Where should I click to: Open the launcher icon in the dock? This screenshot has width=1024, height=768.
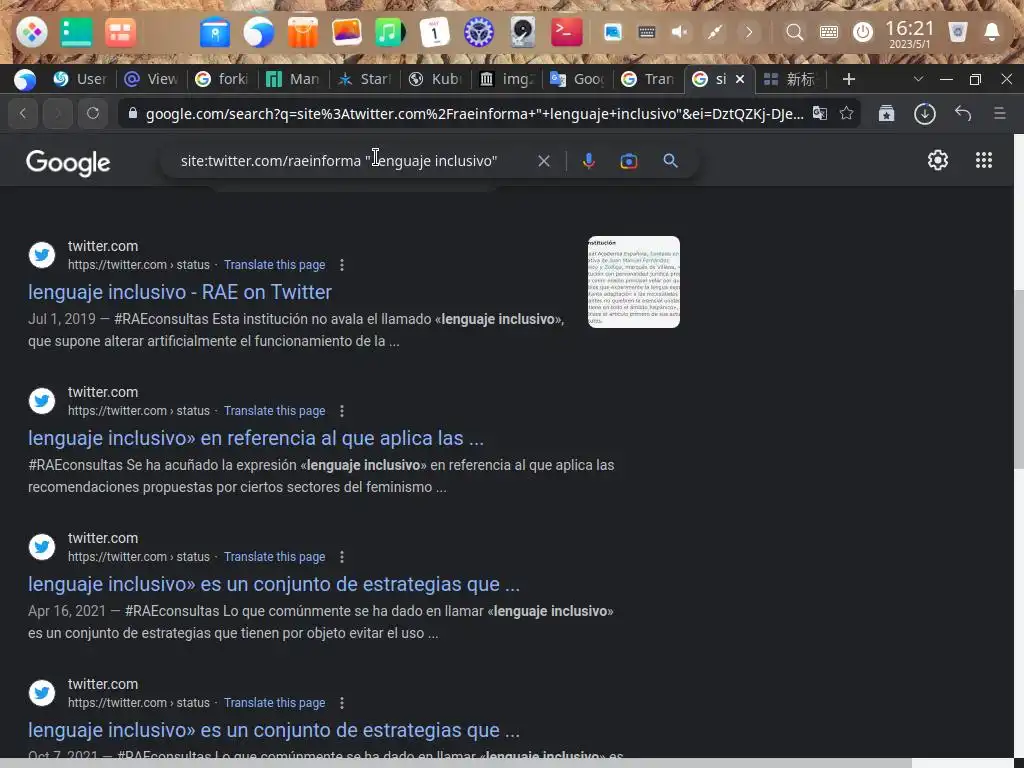point(31,32)
